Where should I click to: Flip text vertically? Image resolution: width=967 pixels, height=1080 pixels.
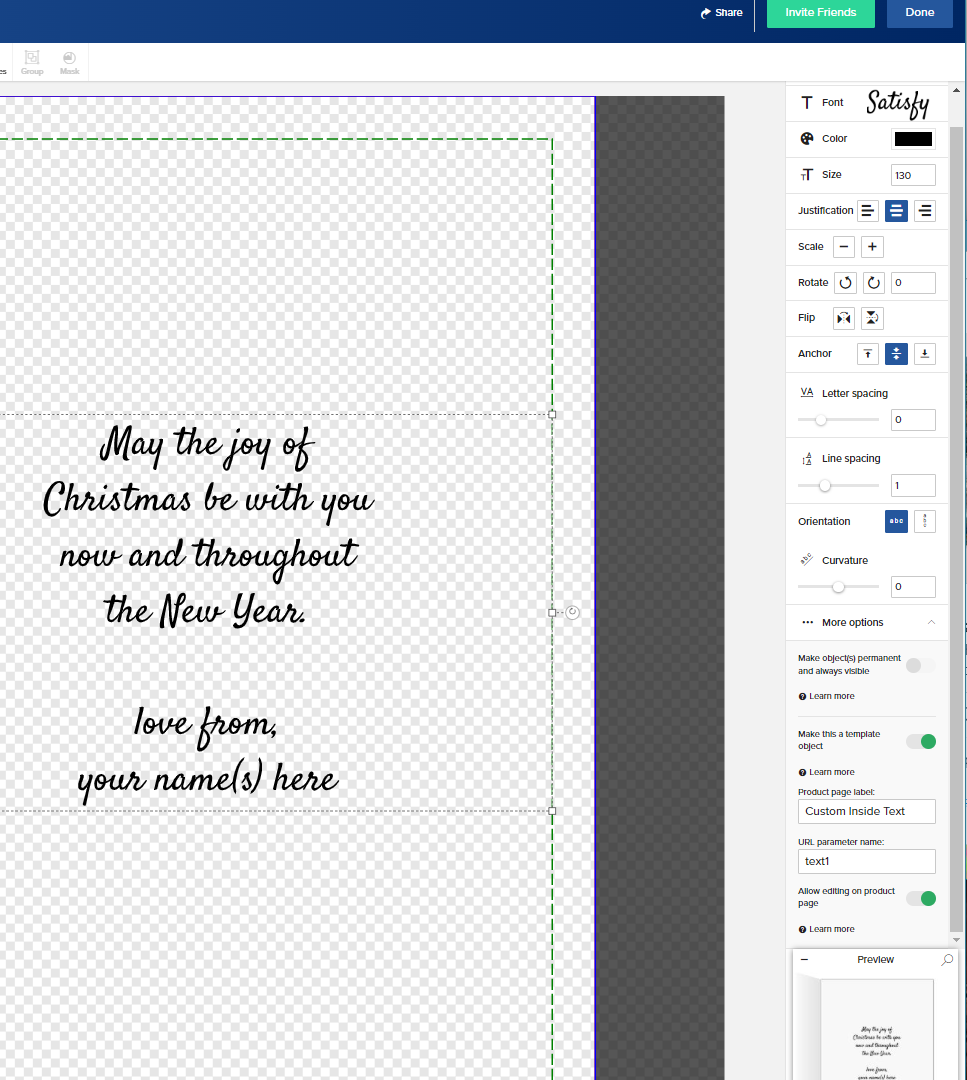click(x=872, y=318)
